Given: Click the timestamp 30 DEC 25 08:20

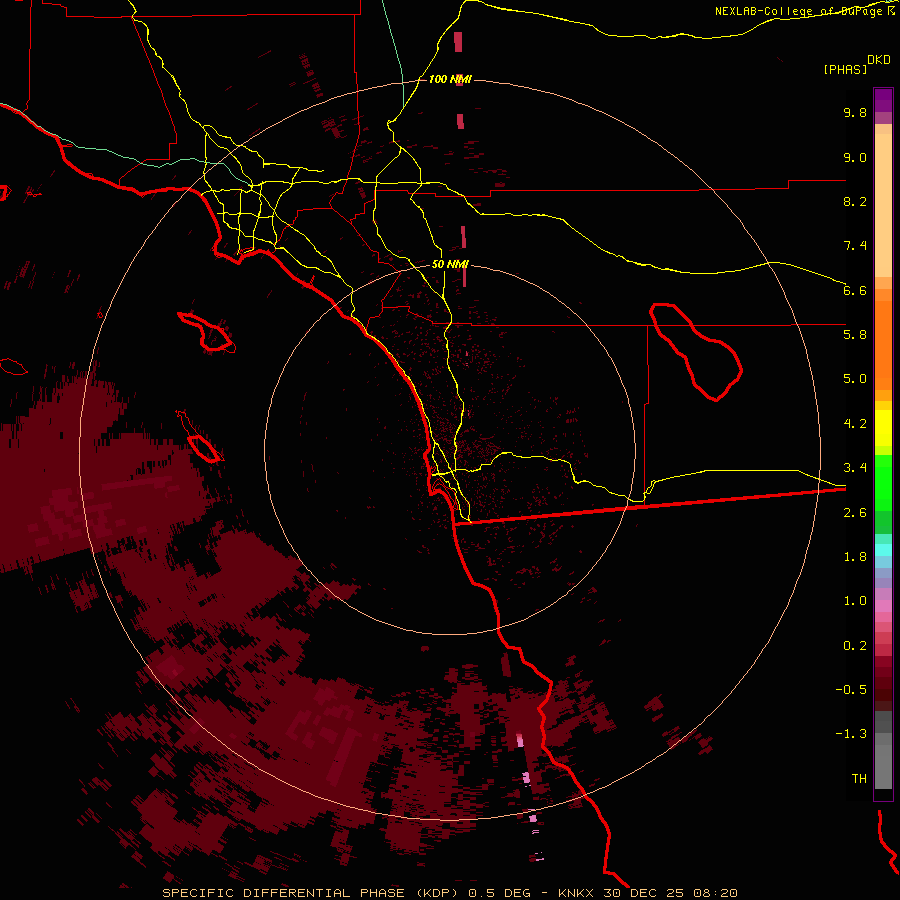Looking at the screenshot, I should click(x=670, y=893).
